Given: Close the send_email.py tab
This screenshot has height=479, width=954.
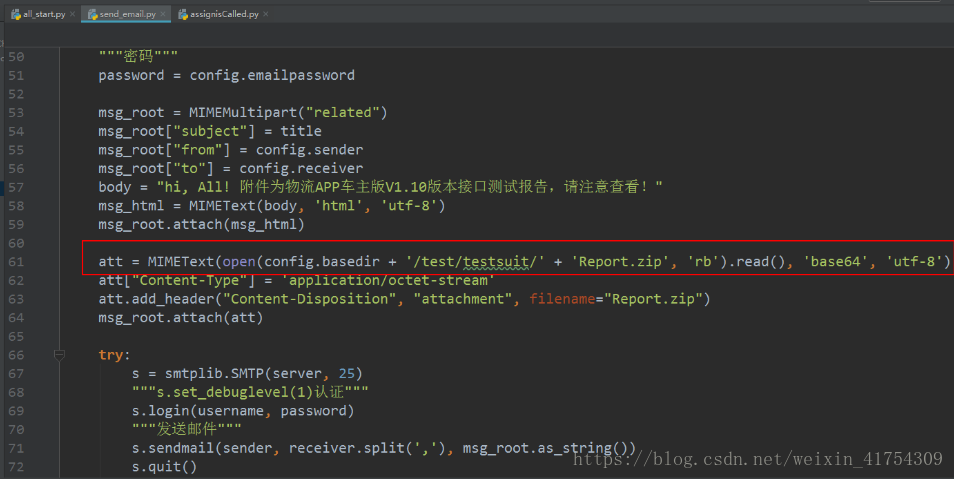Looking at the screenshot, I should click(163, 14).
